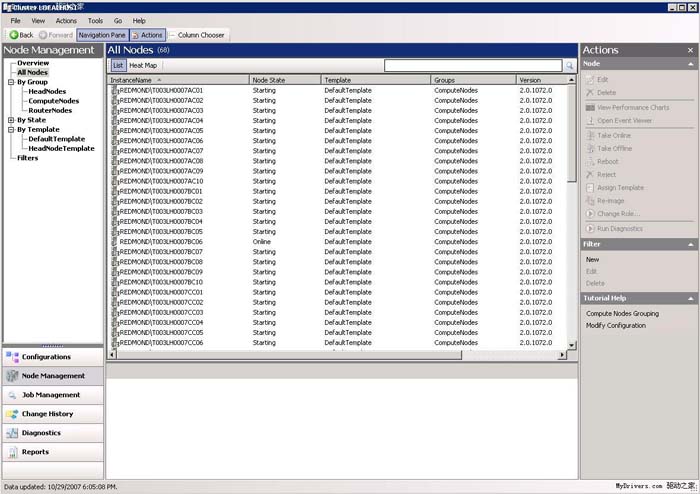Image resolution: width=700 pixels, height=494 pixels.
Task: Open the Actions menu in menu bar
Action: click(x=66, y=20)
